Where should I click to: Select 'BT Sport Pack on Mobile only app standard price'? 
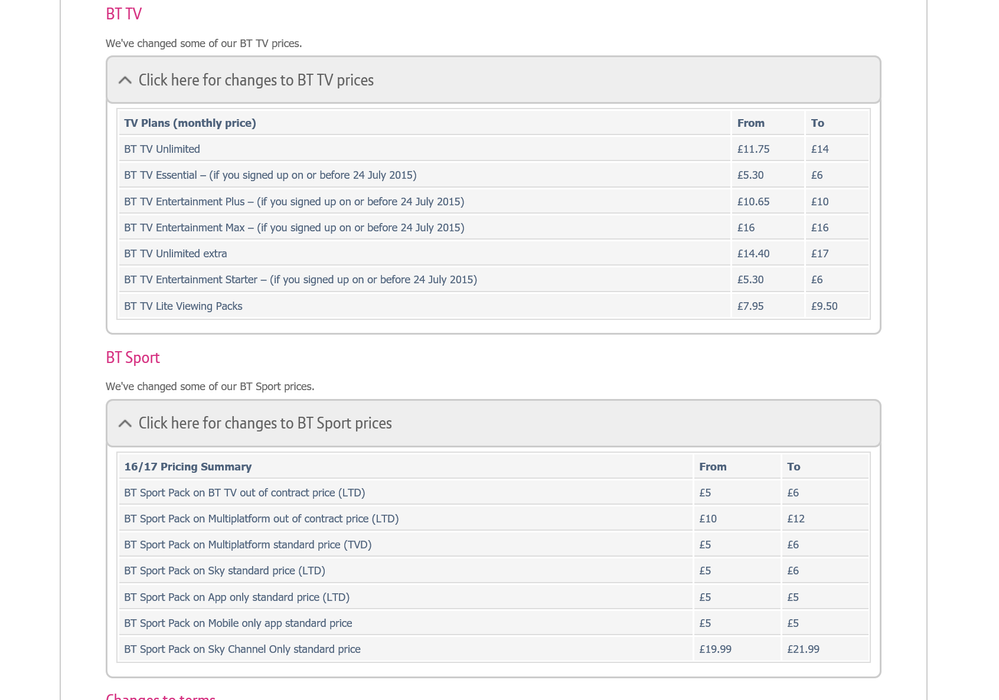tap(238, 624)
